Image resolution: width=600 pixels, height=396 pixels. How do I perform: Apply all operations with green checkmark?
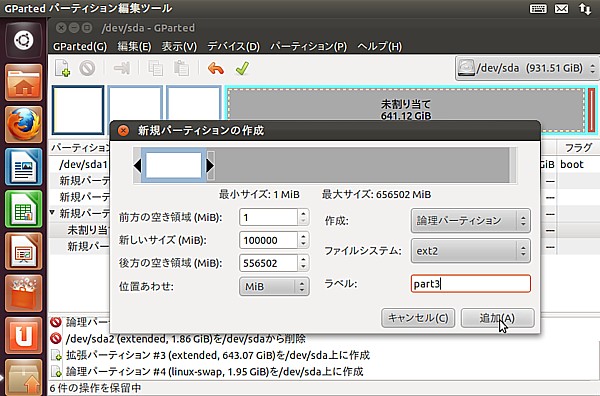243,68
